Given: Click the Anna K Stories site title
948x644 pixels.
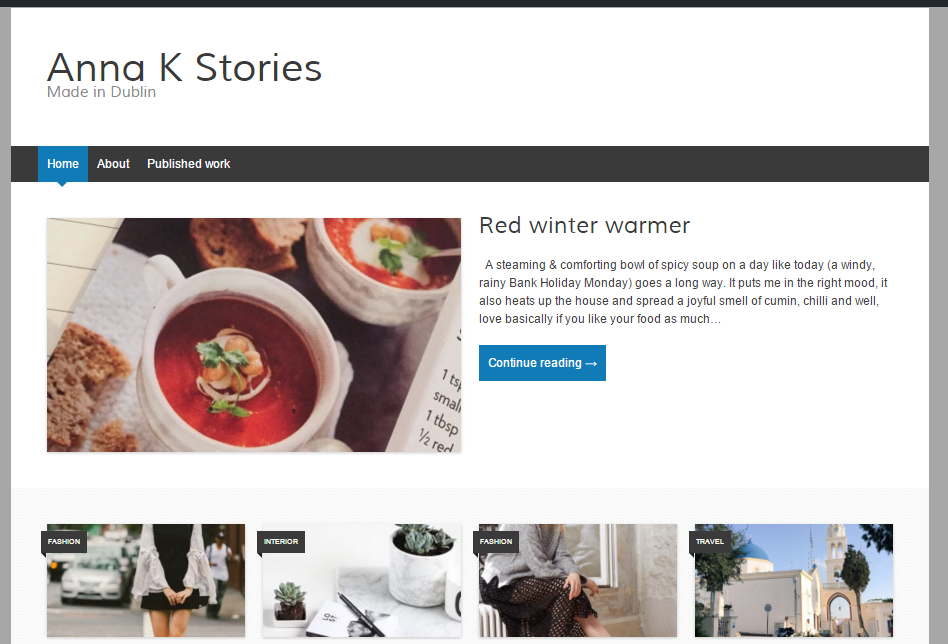Looking at the screenshot, I should (184, 67).
